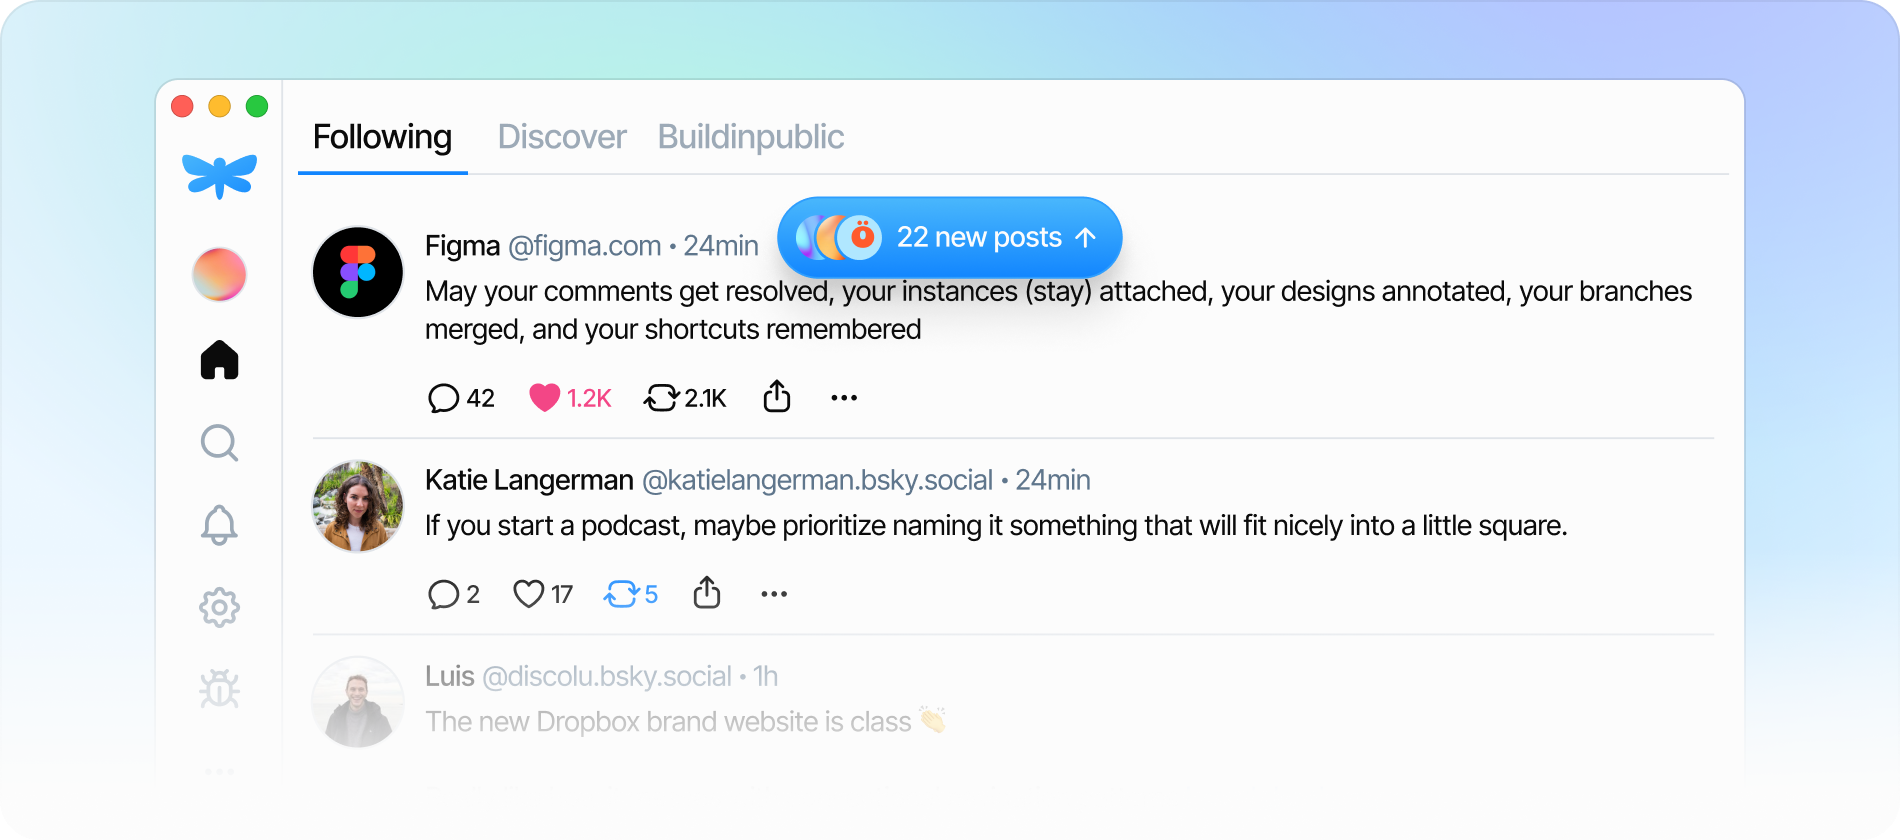Open Notifications bell in sidebar
This screenshot has height=840, width=1900.
click(219, 525)
